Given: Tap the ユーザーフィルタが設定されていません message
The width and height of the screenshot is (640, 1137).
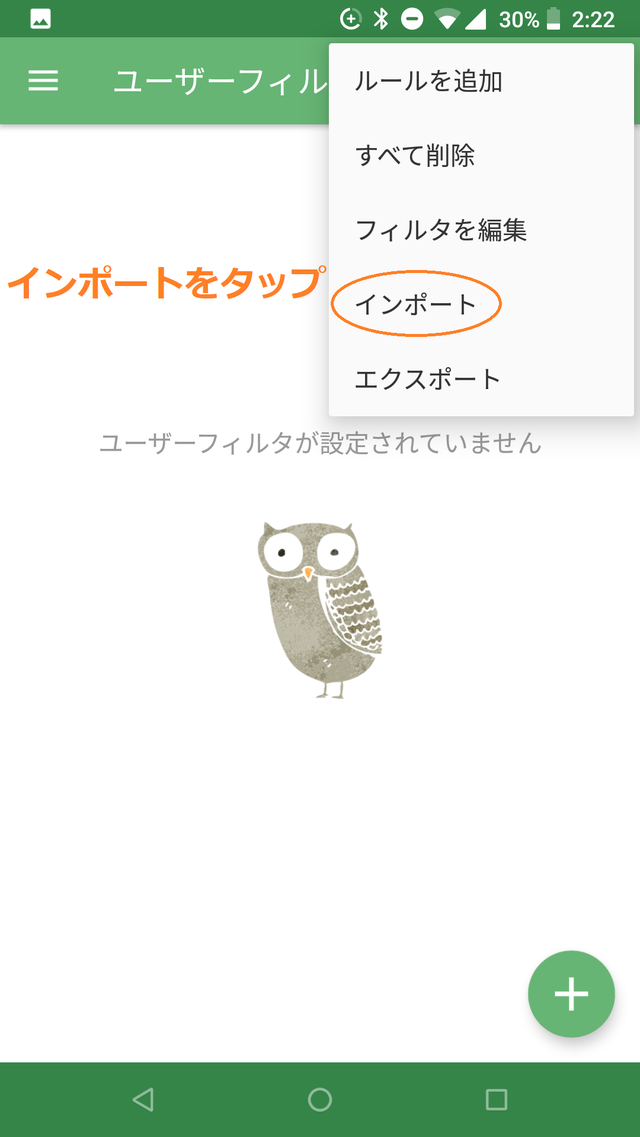Looking at the screenshot, I should [x=320, y=442].
